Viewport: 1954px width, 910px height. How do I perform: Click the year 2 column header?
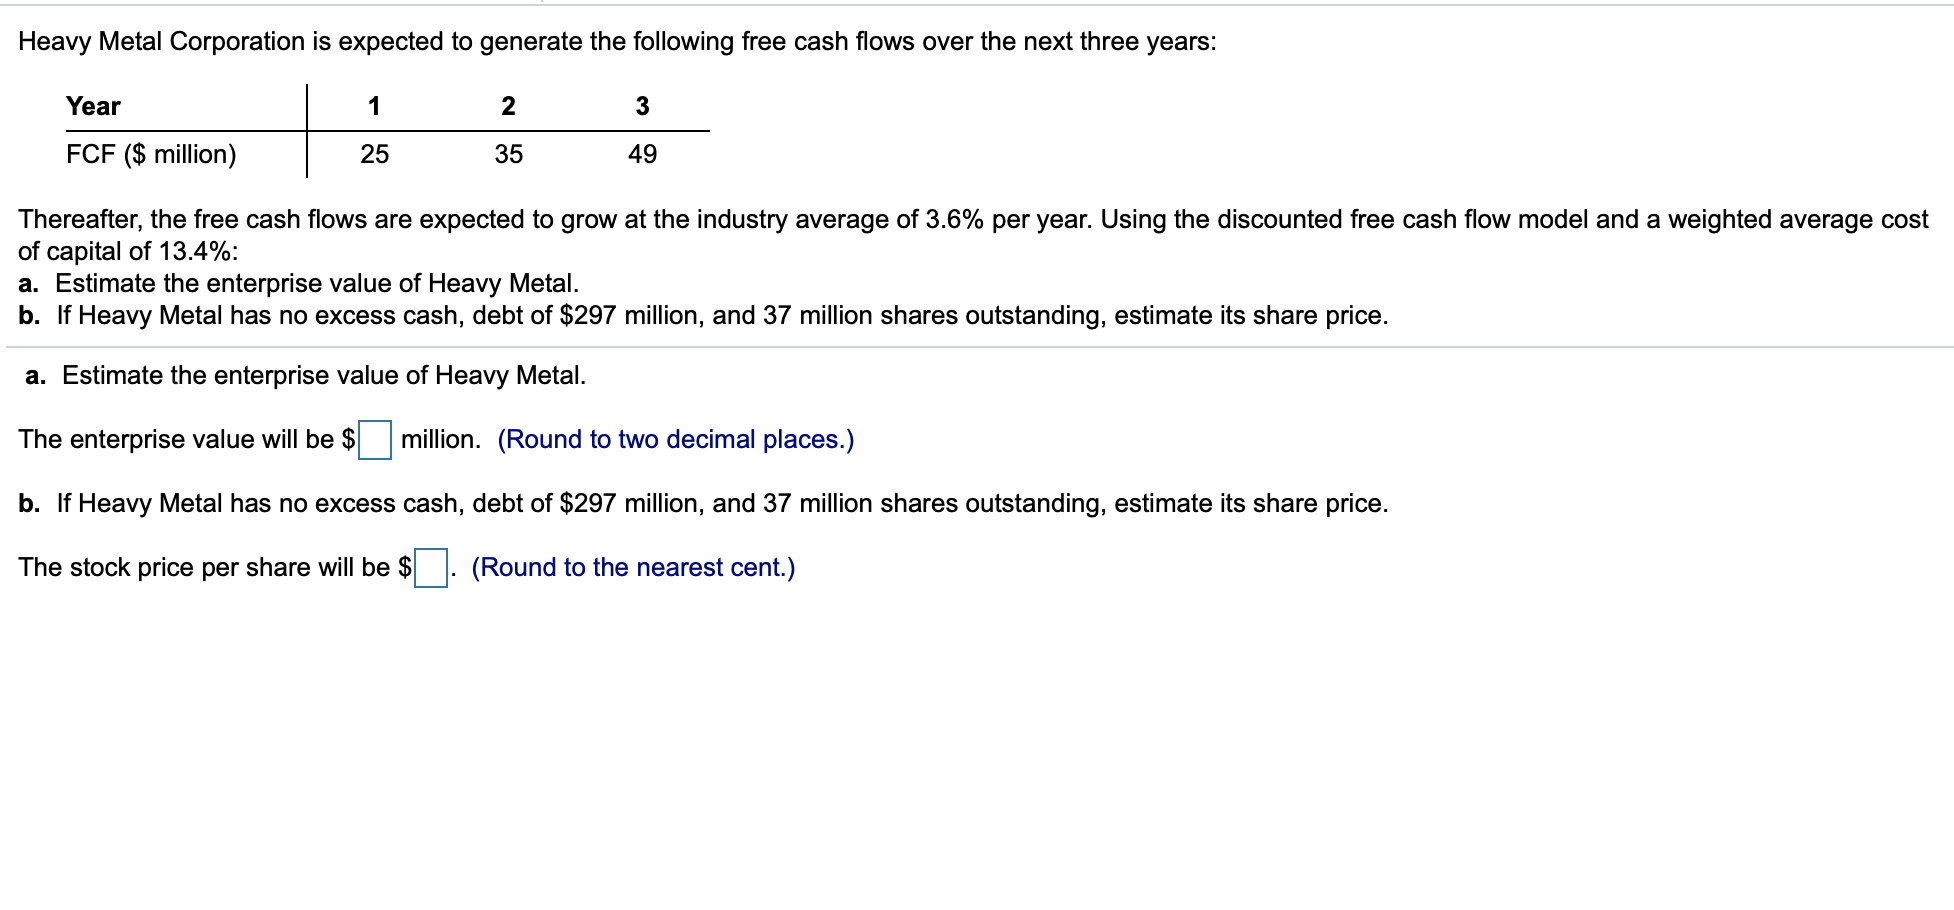click(508, 106)
